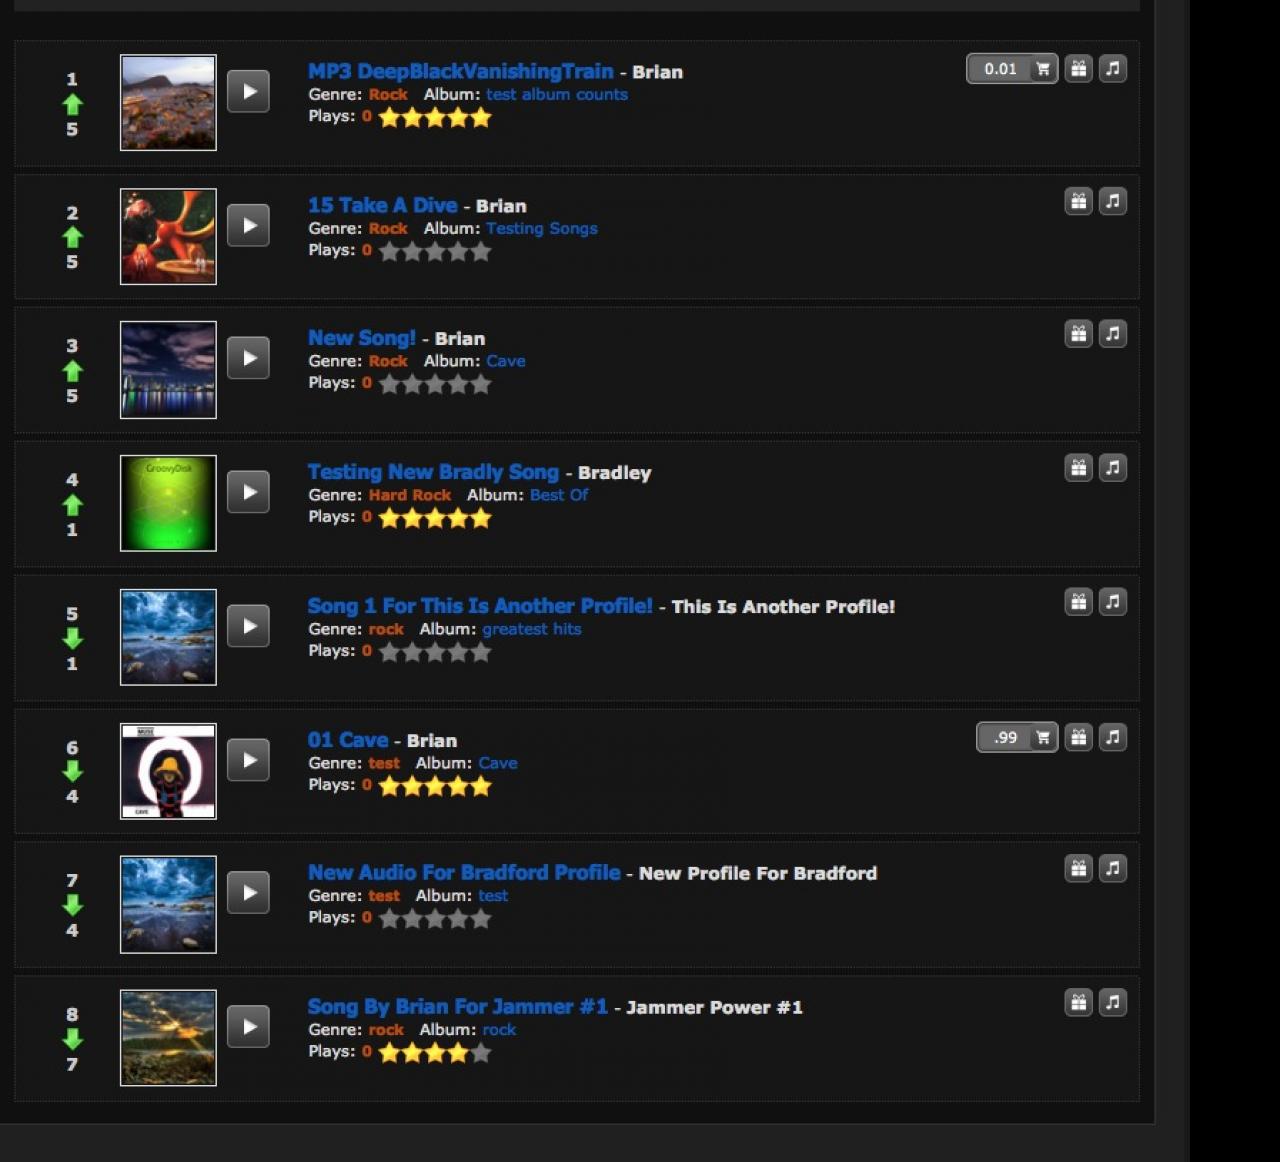
Task: Click the music note icon for Song 1 For This Is Another Profile!
Action: point(1113,602)
